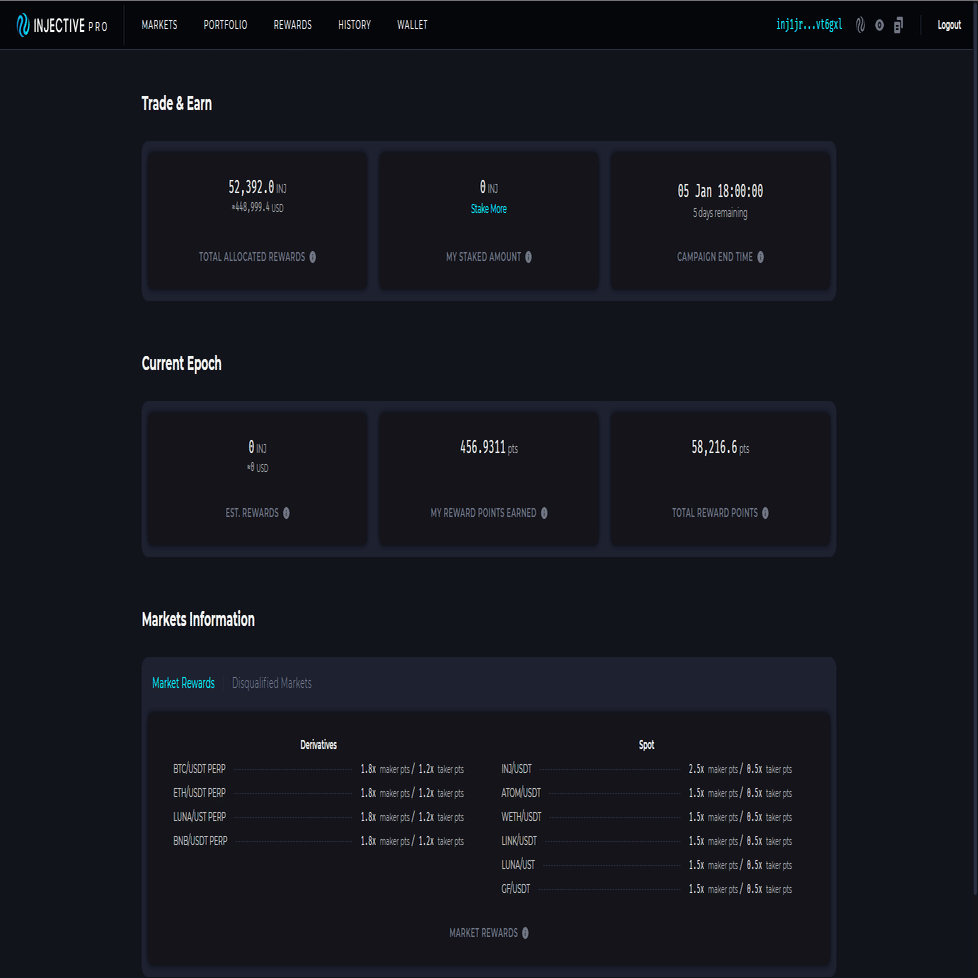Open the Markets menu item
The width and height of the screenshot is (978, 978).
[x=159, y=25]
